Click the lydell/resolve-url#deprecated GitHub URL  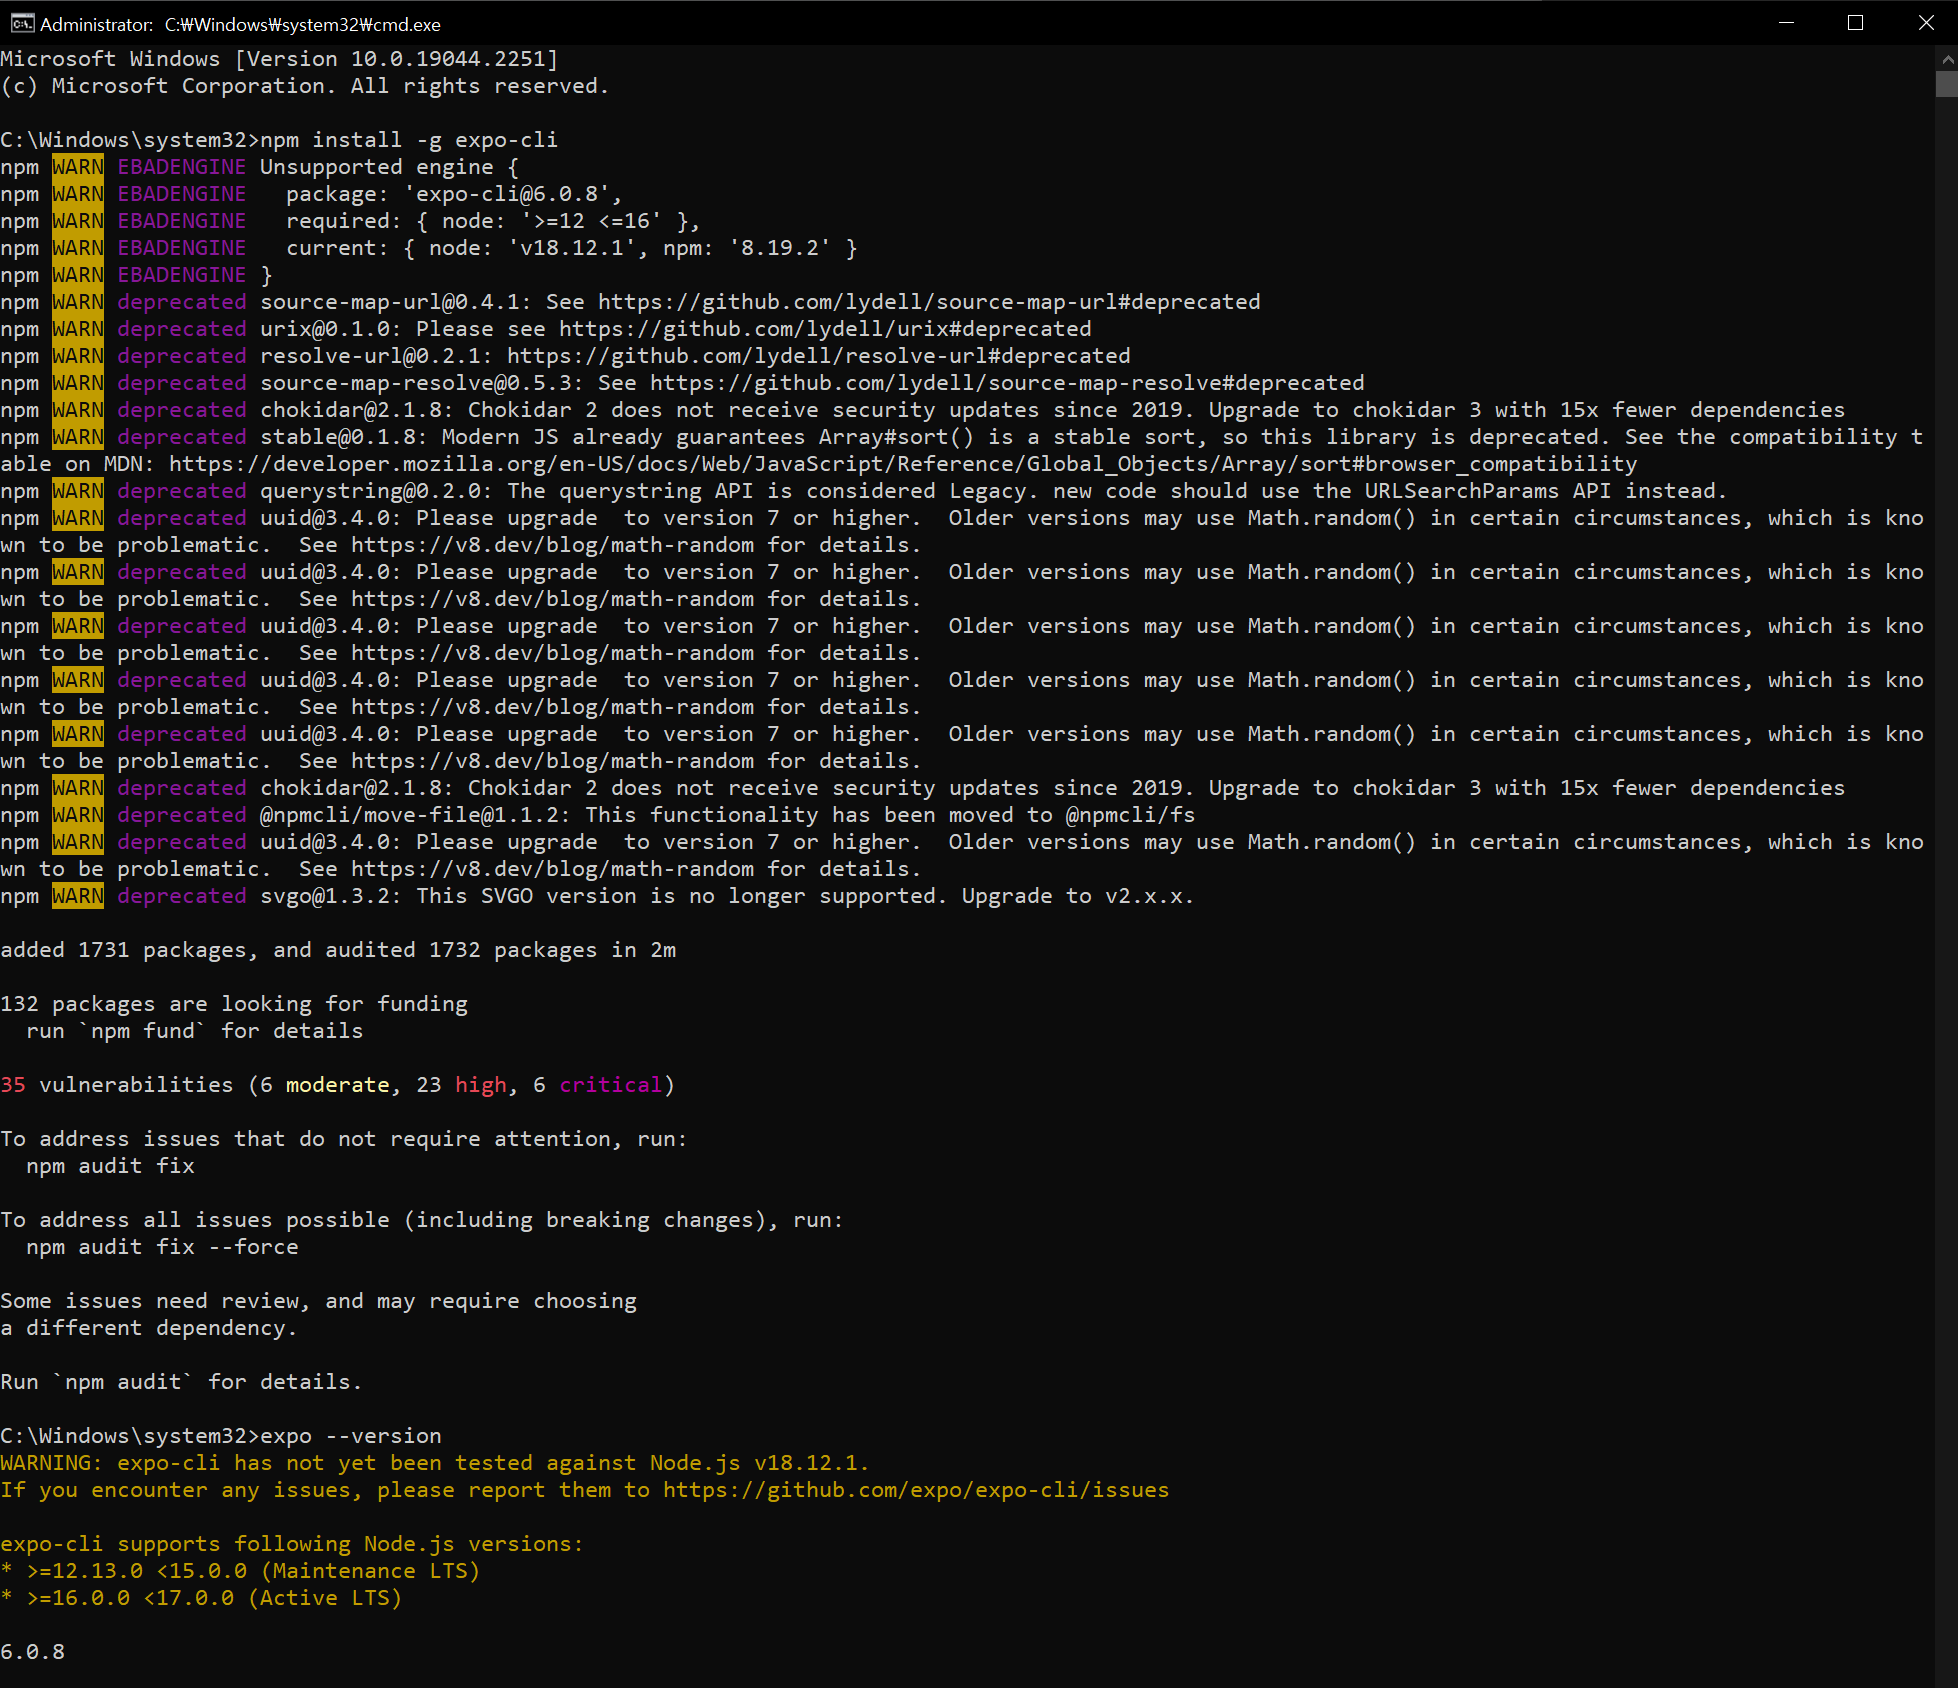point(818,356)
